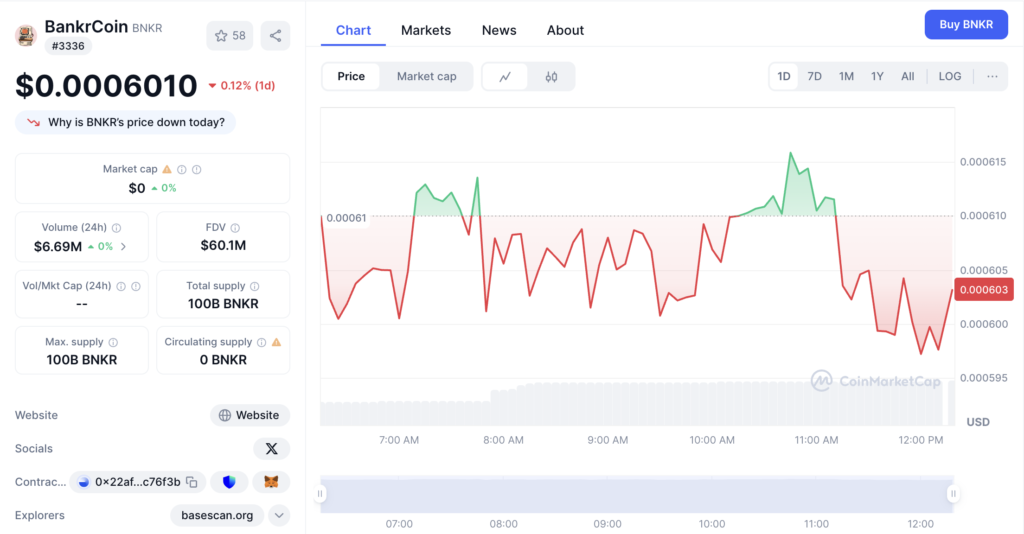The width and height of the screenshot is (1024, 534).
Task: Click the chevron arrow beside Volume $6.69M
Action: (123, 247)
